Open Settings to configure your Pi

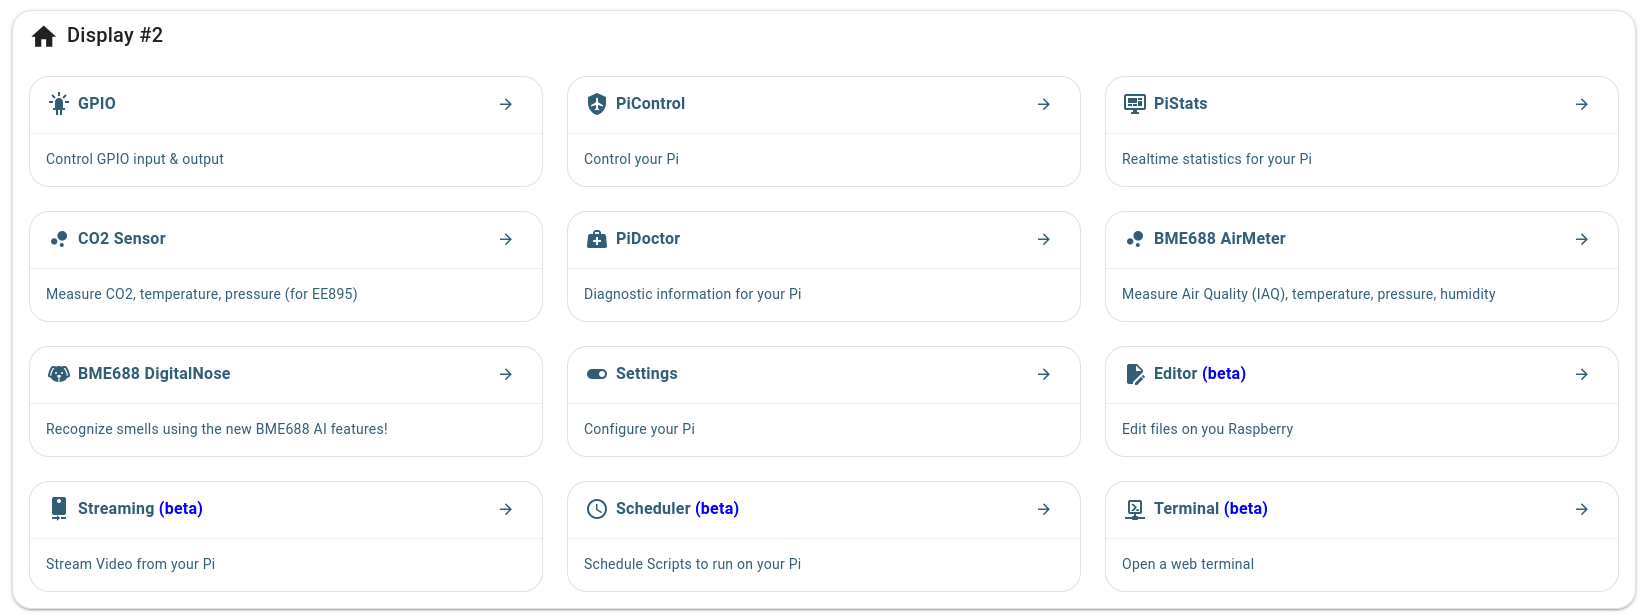point(1044,374)
